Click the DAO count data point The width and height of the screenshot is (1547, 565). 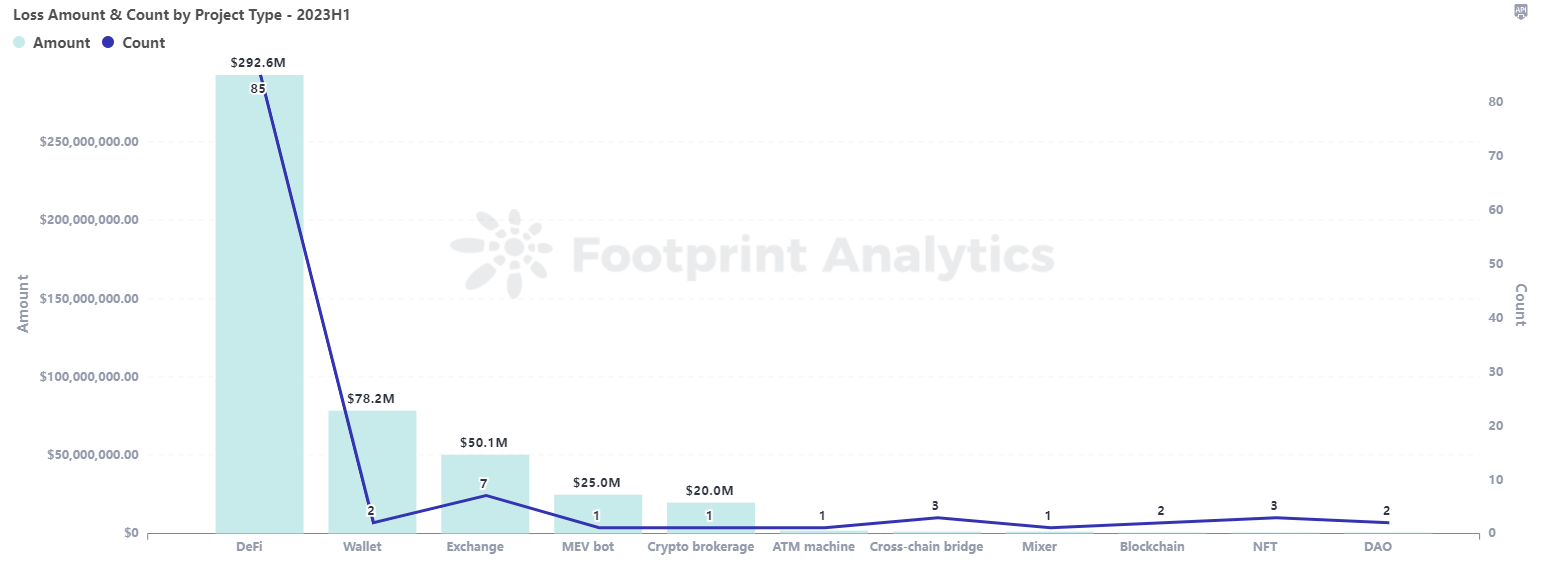click(1387, 522)
